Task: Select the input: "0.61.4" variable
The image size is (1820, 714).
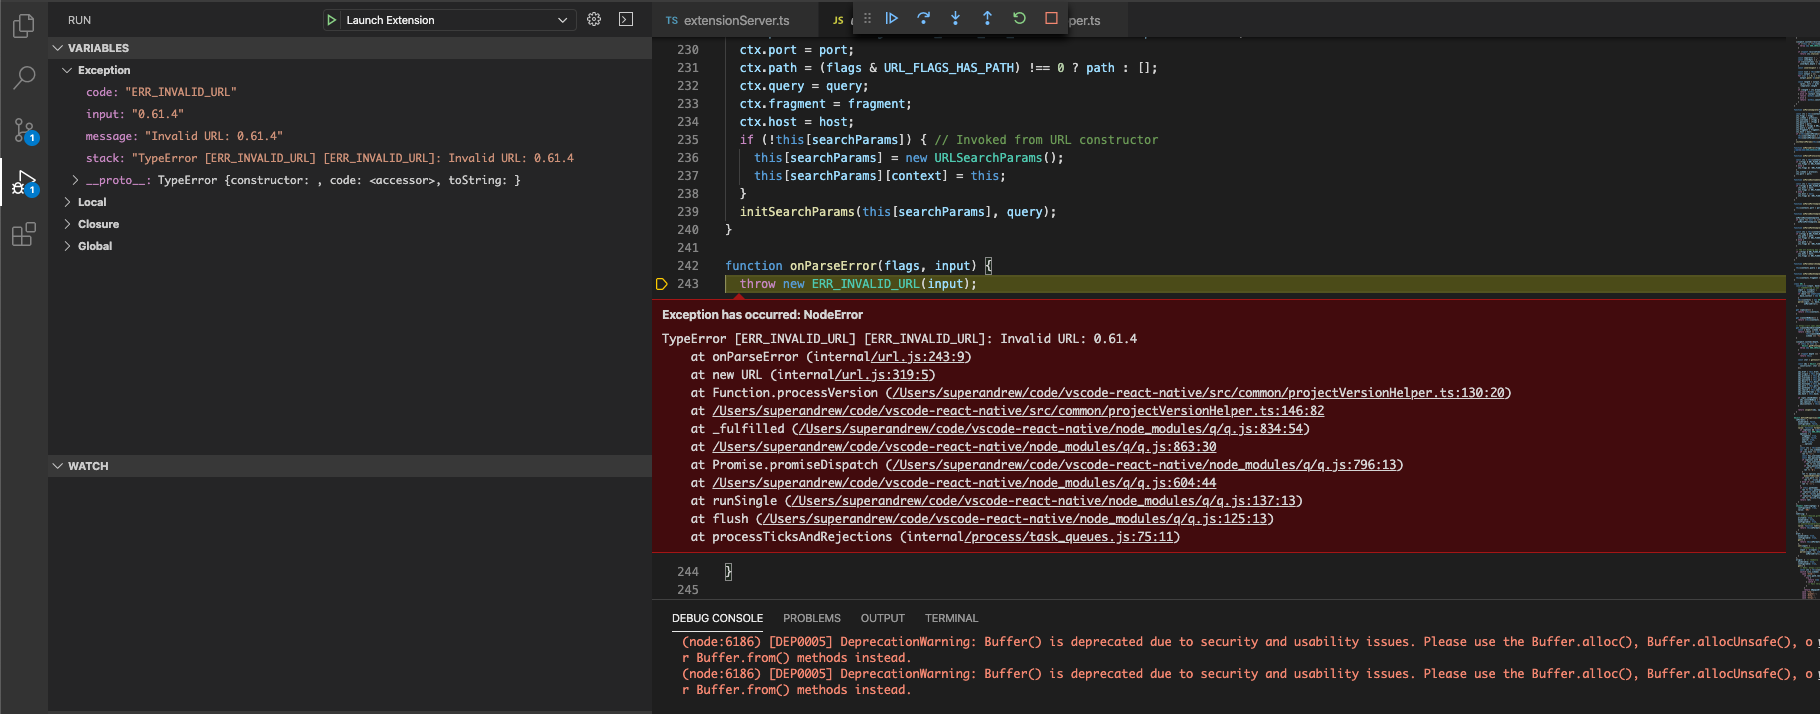Action: point(350,114)
